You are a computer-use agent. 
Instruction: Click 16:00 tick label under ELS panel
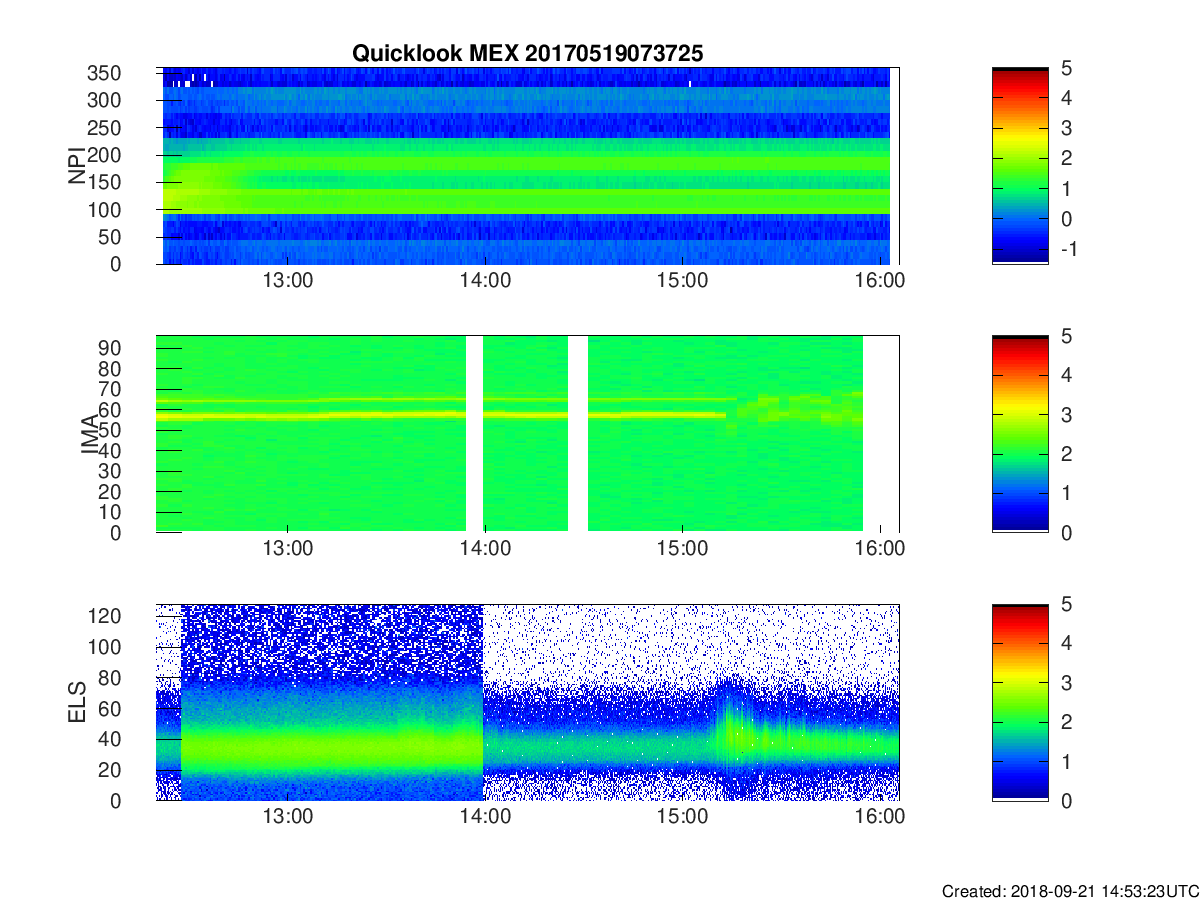coord(880,818)
